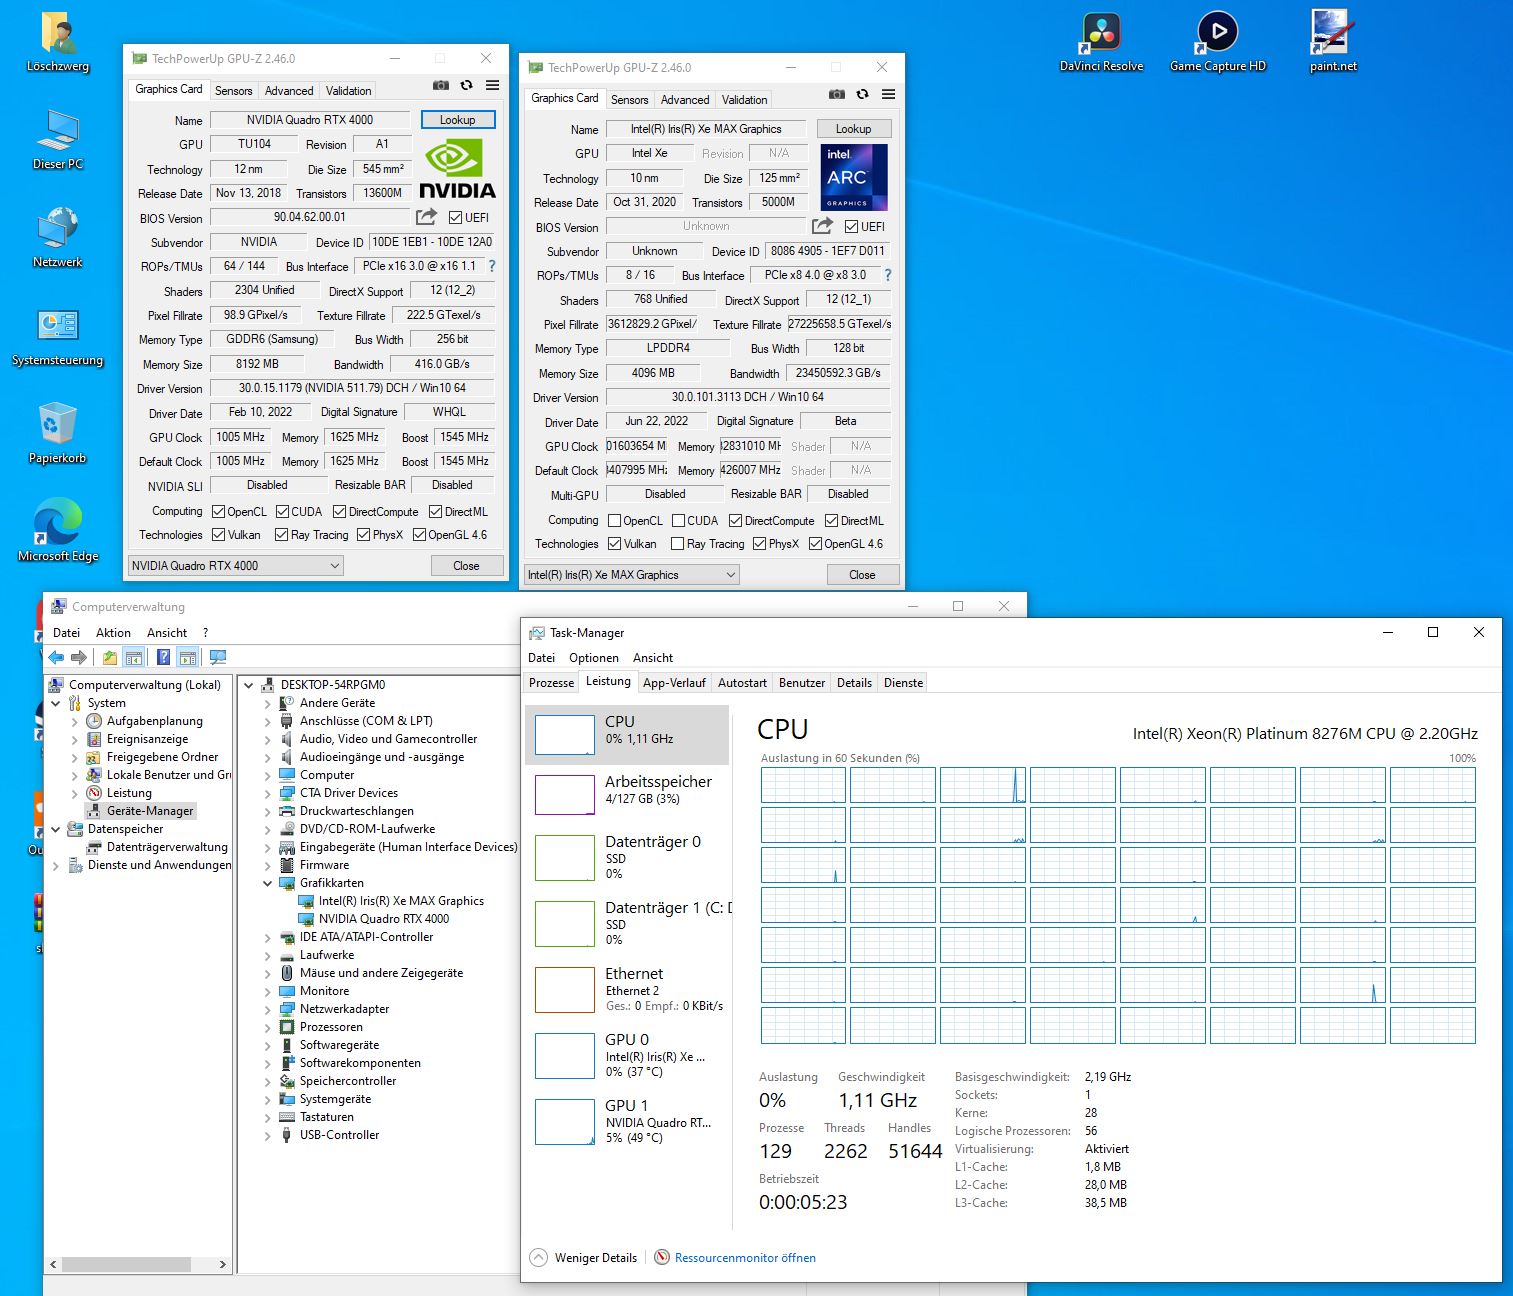Toggle the console tree pane icon in Computerverwaltung toolbar
1513x1296 pixels.
point(134,657)
